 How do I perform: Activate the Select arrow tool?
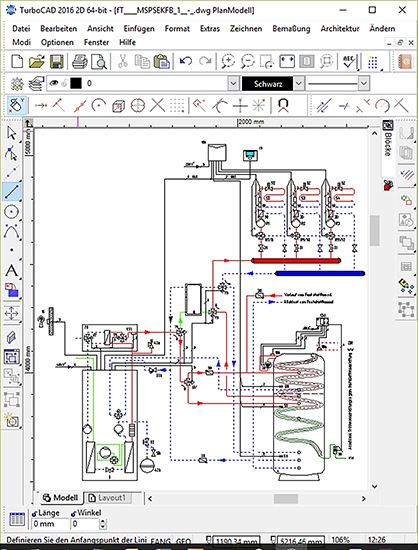(x=12, y=133)
